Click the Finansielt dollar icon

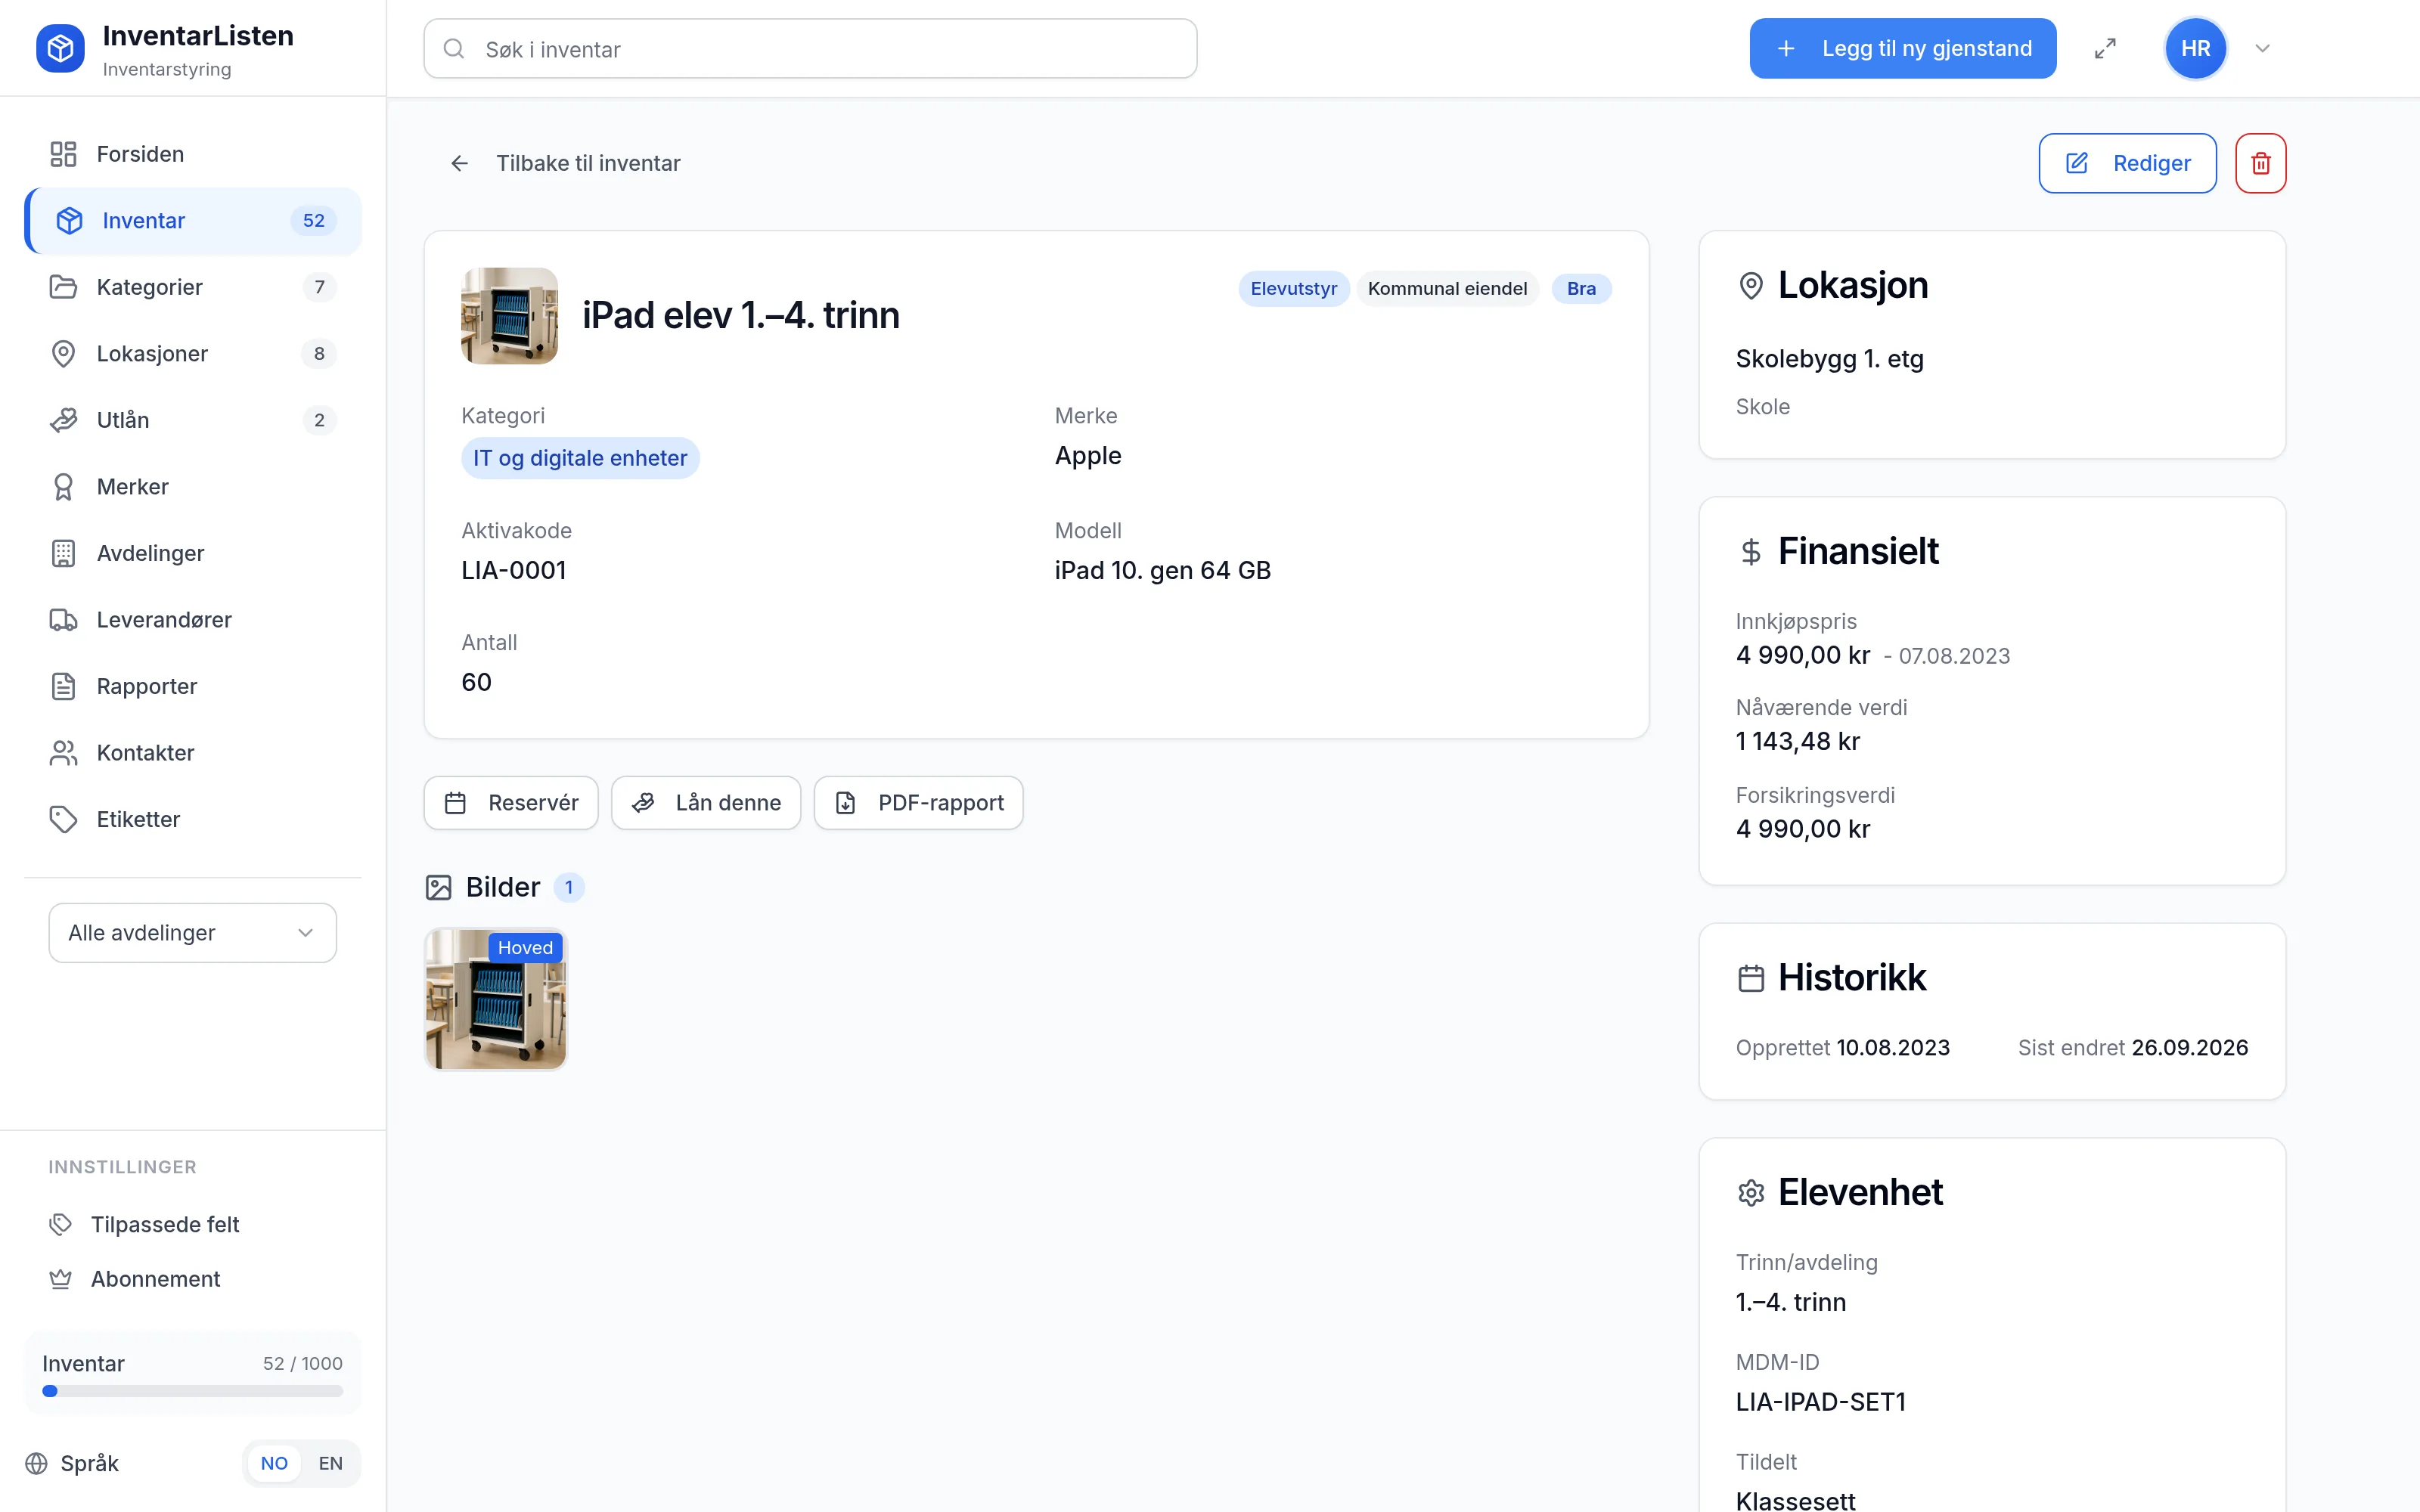(1751, 552)
